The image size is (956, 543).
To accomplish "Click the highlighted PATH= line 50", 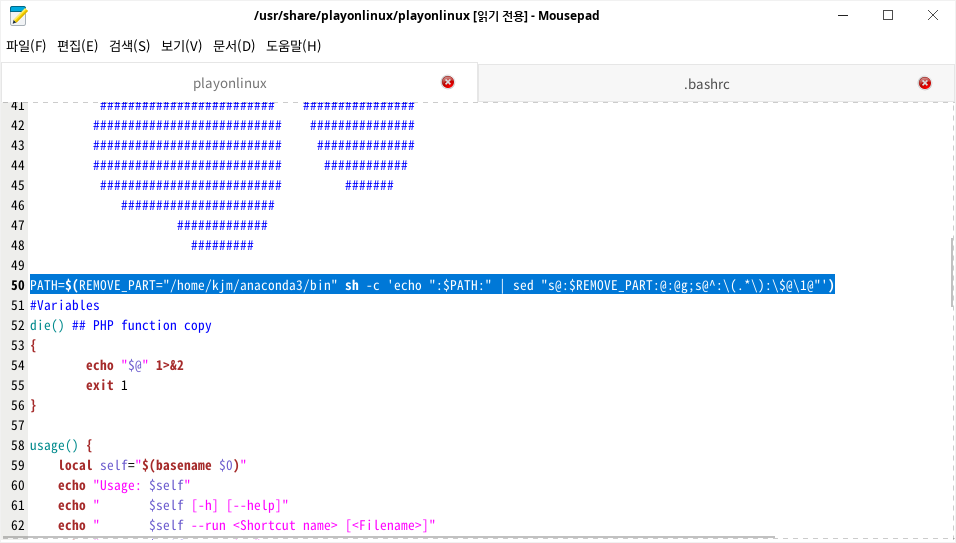I will pos(432,285).
